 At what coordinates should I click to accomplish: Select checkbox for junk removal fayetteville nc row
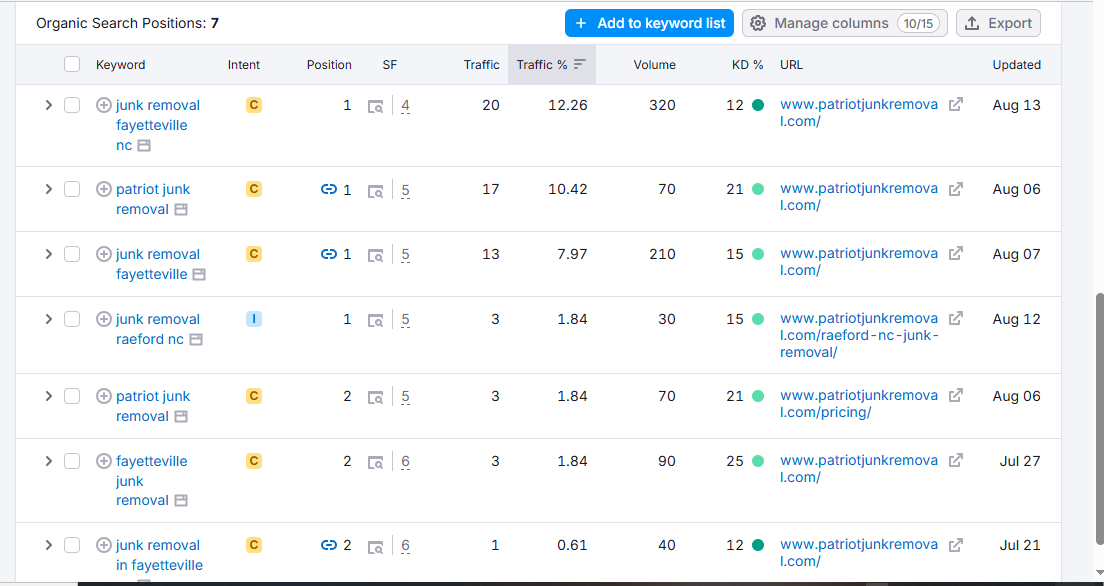point(72,105)
